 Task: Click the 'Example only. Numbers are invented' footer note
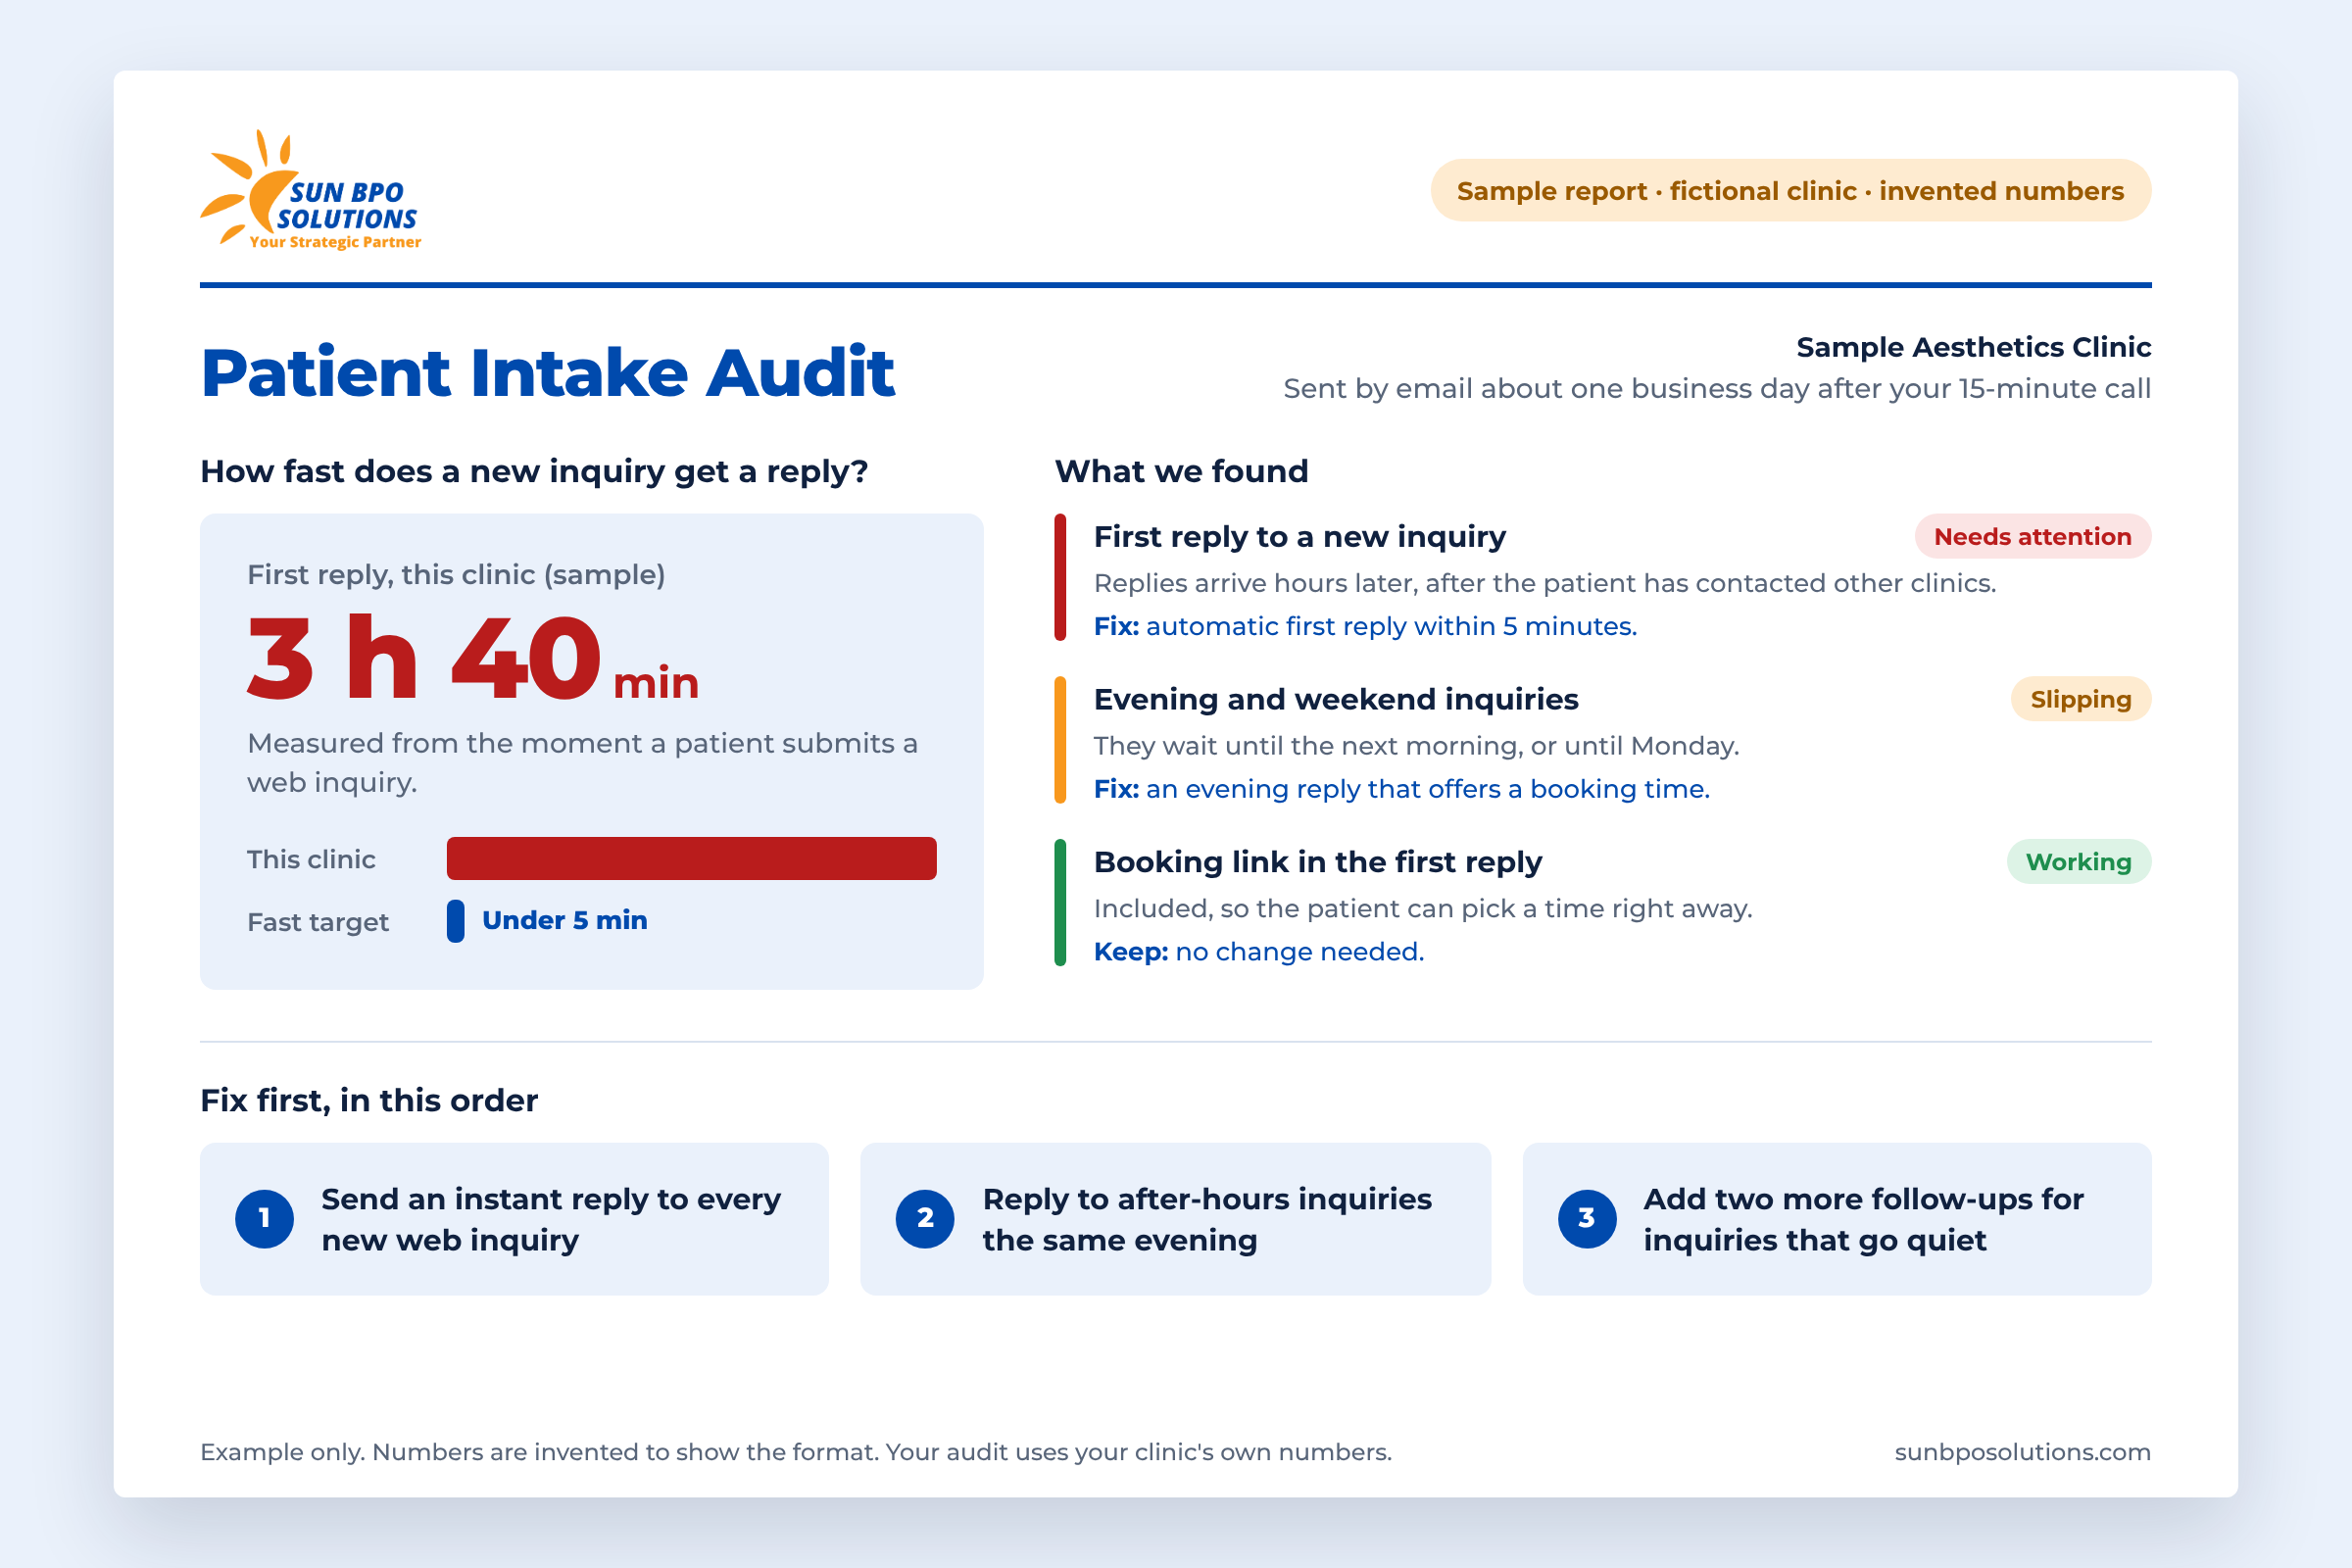tap(796, 1452)
